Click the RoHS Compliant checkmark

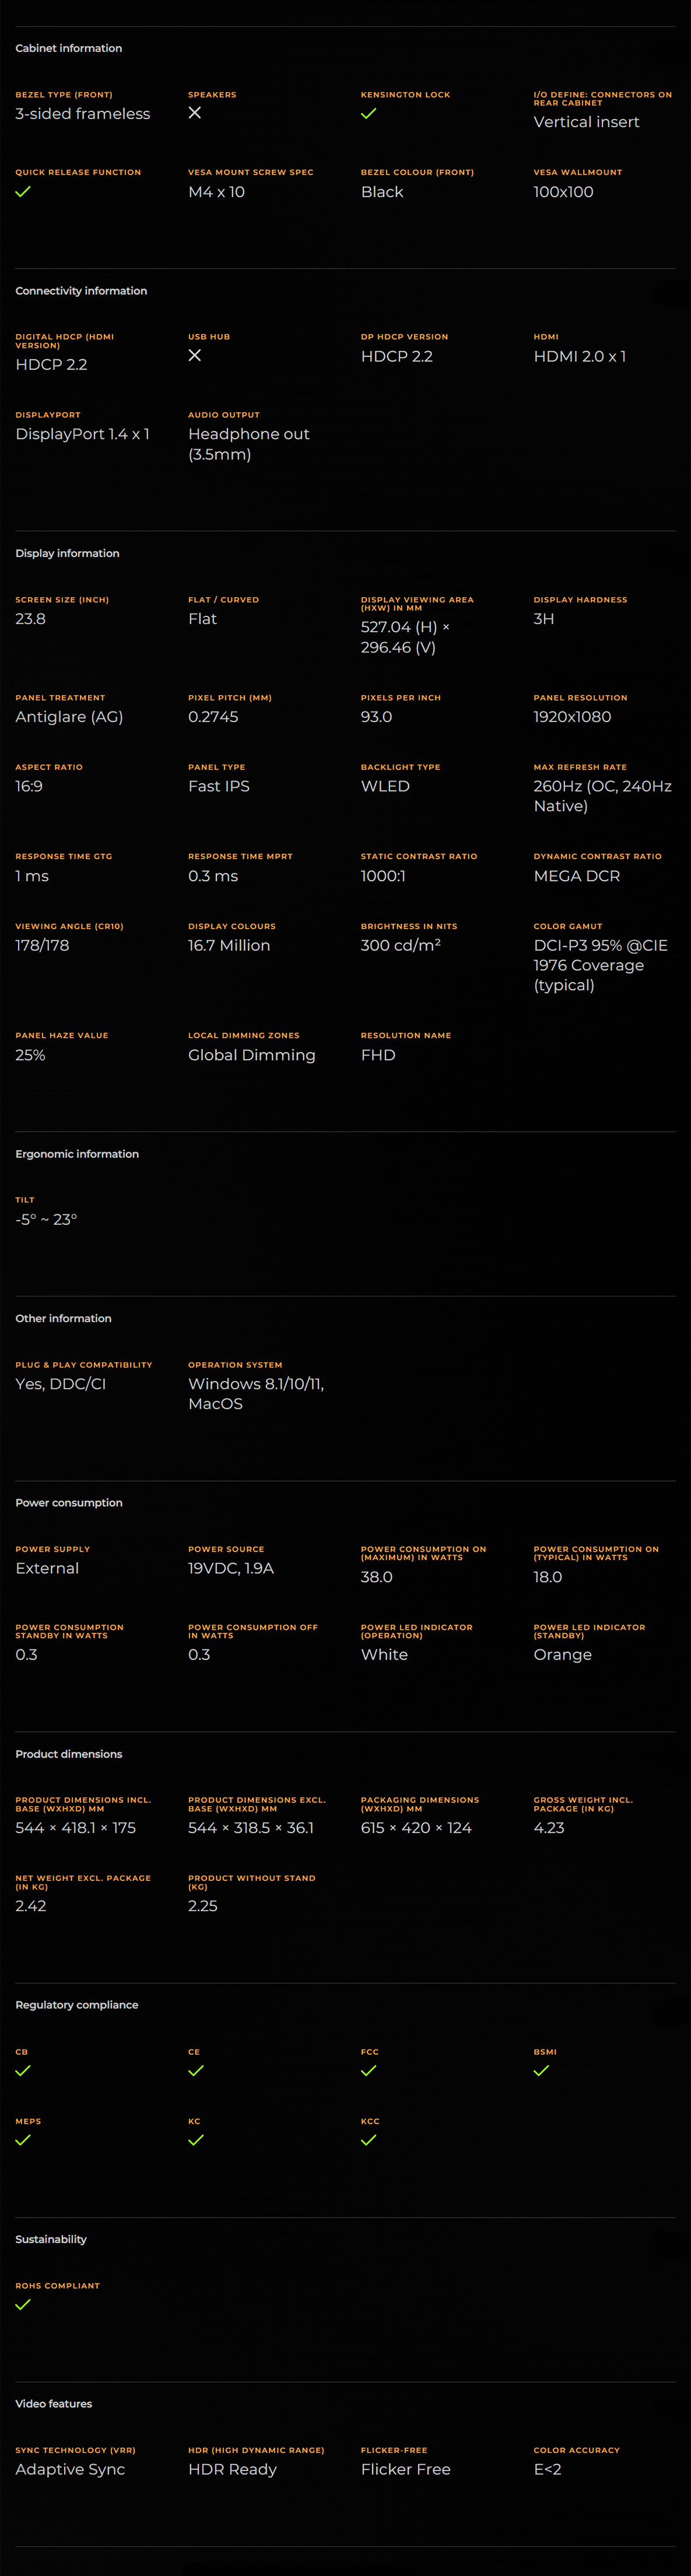coord(23,2304)
